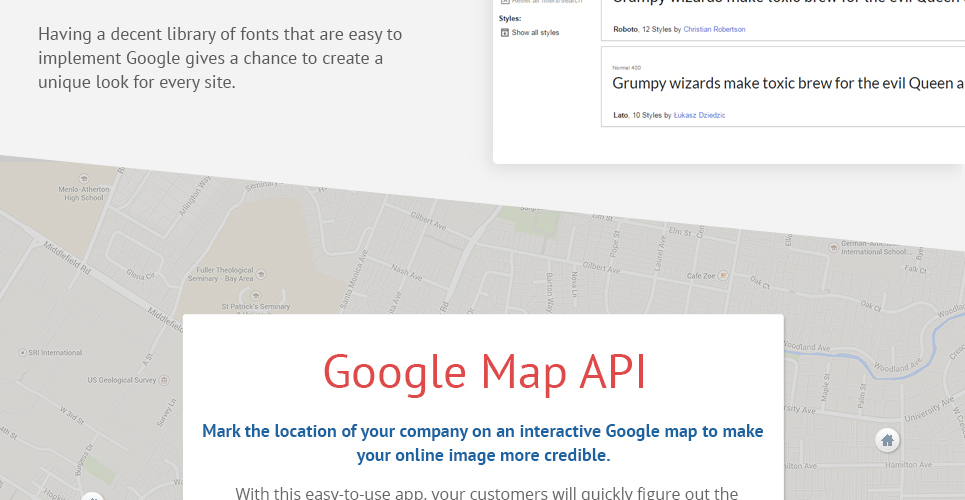Click the blue Mark the location subheading
Screen dimensions: 965x500
[x=483, y=443]
